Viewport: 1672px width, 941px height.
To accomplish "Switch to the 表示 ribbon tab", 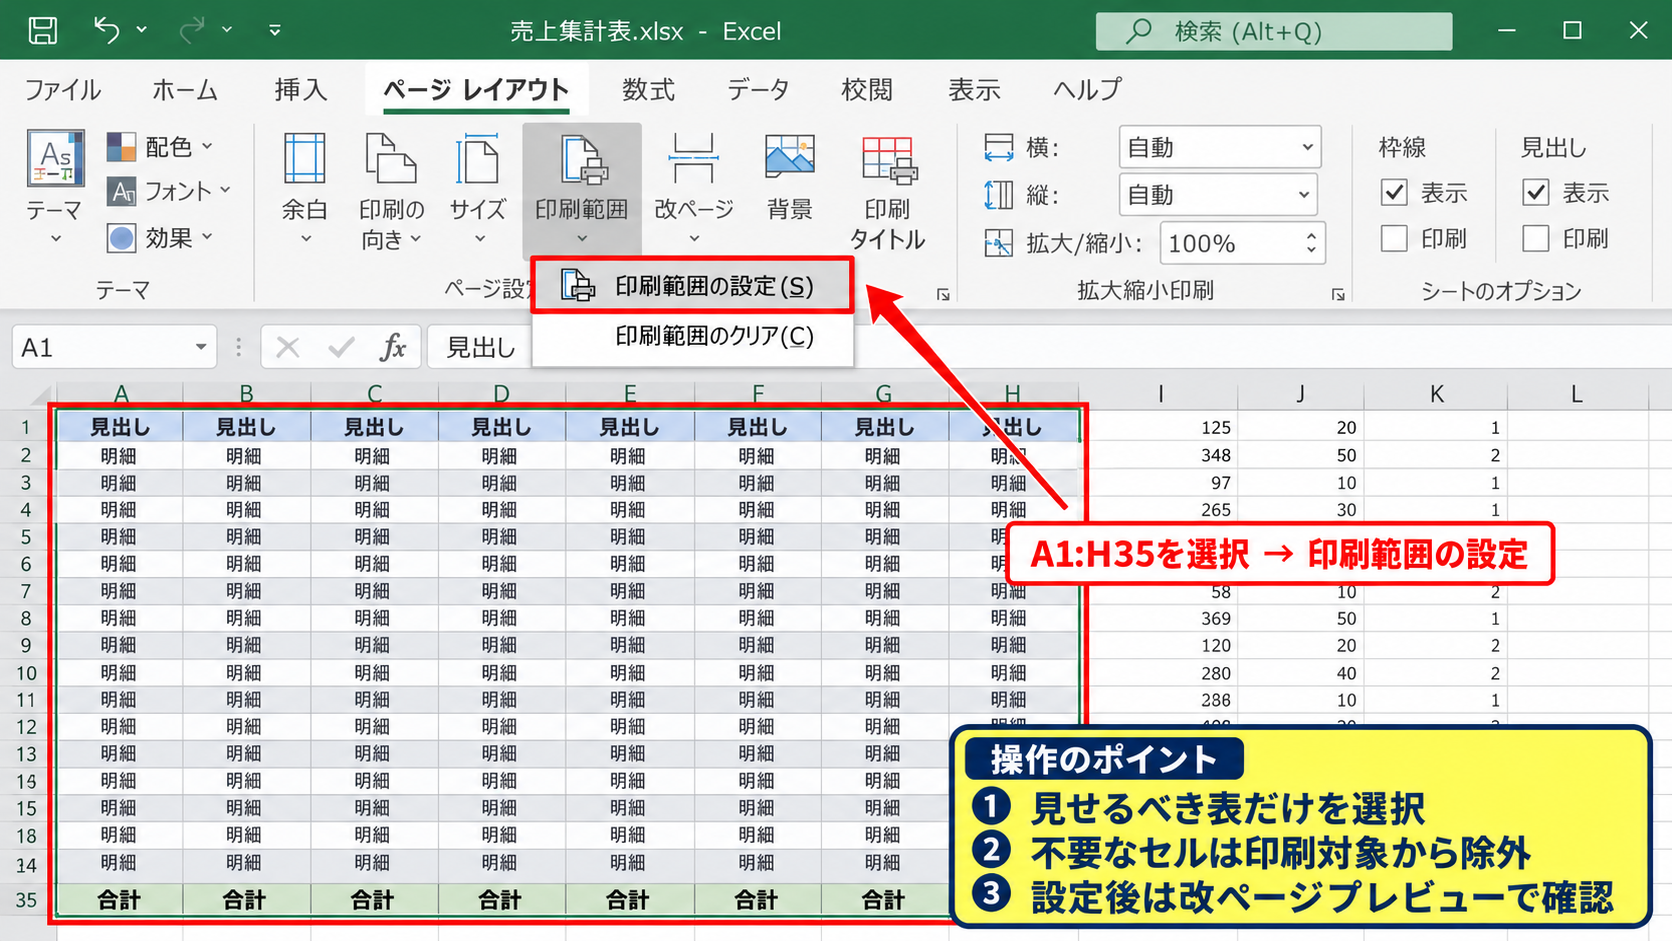I will pos(974,90).
